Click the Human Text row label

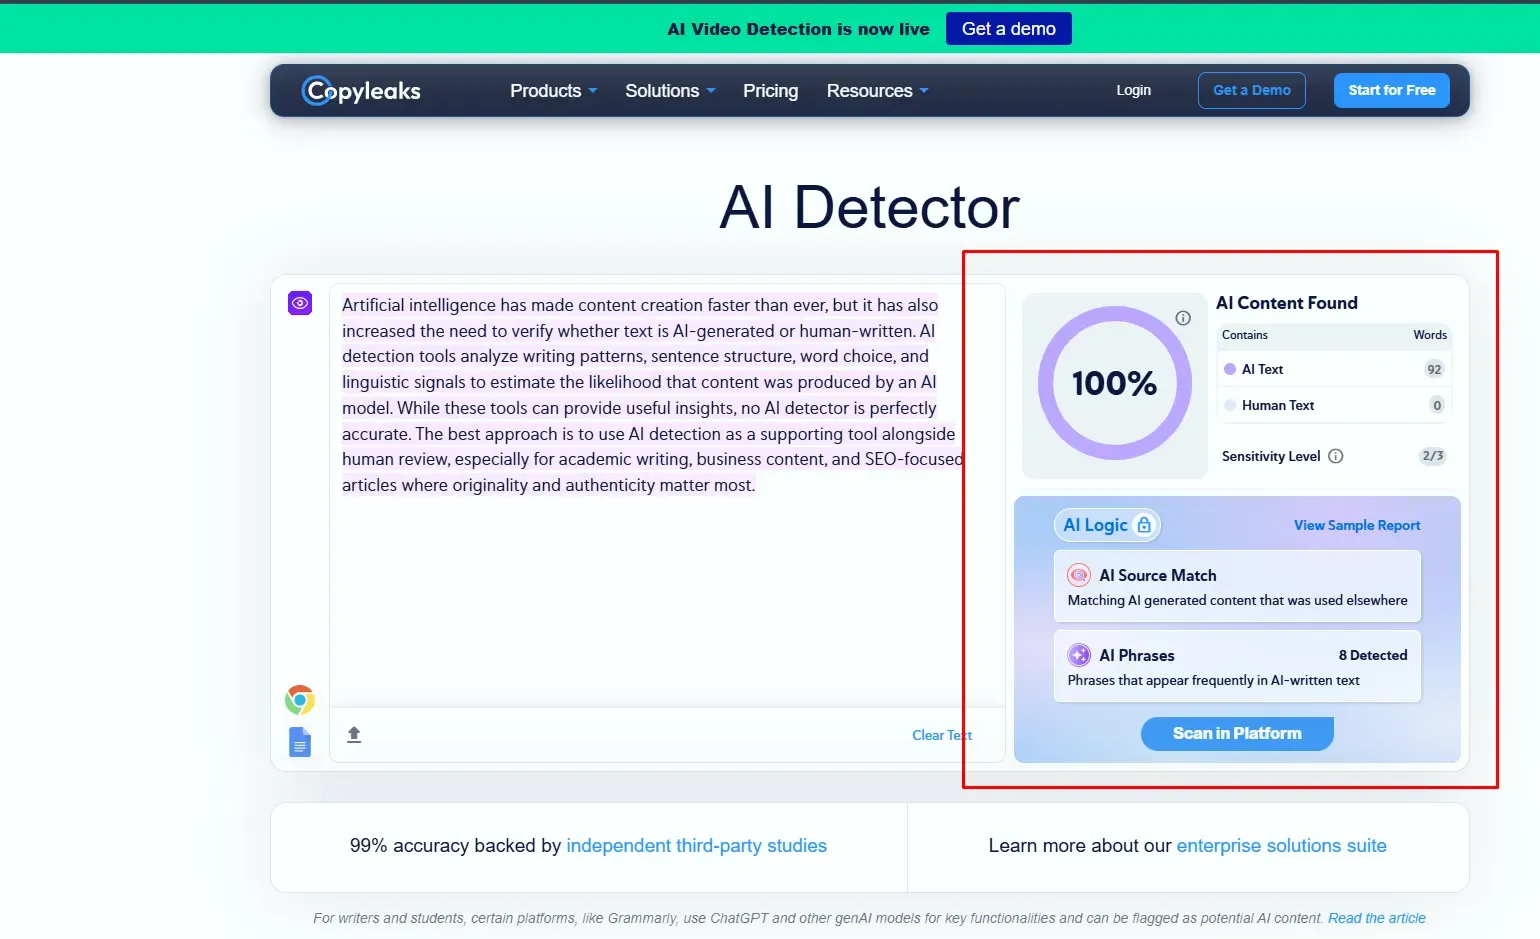tap(1278, 405)
